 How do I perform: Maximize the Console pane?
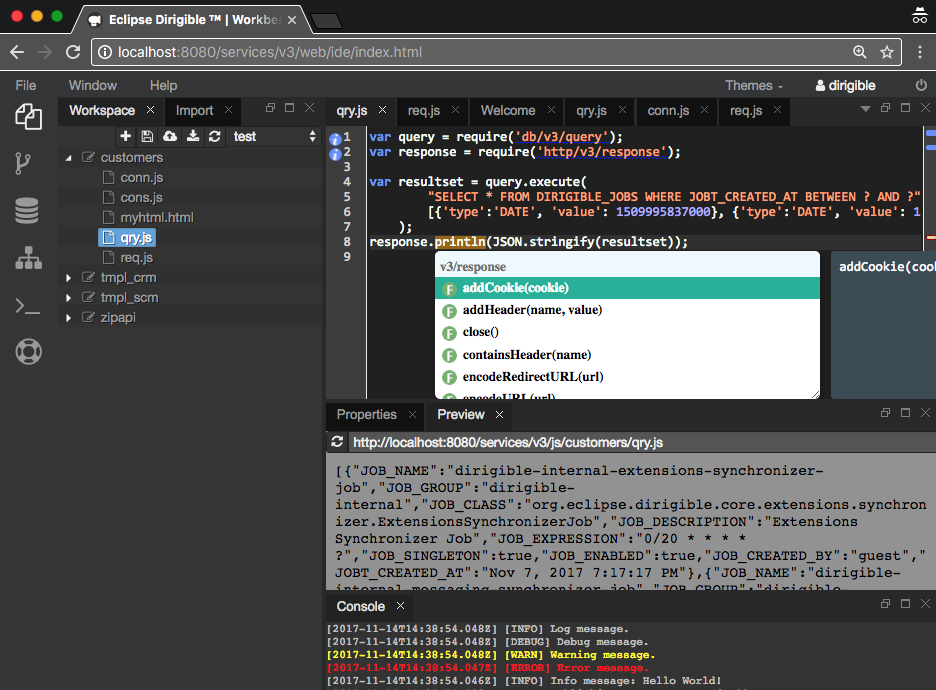pyautogui.click(x=905, y=604)
